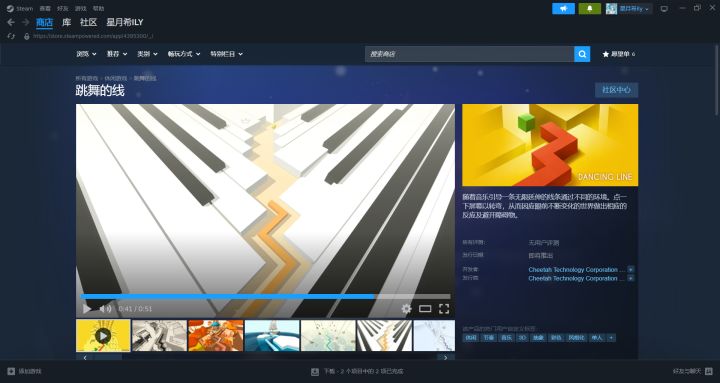Image resolution: width=720 pixels, height=383 pixels.
Task: Expand developer list plus button
Action: click(631, 270)
